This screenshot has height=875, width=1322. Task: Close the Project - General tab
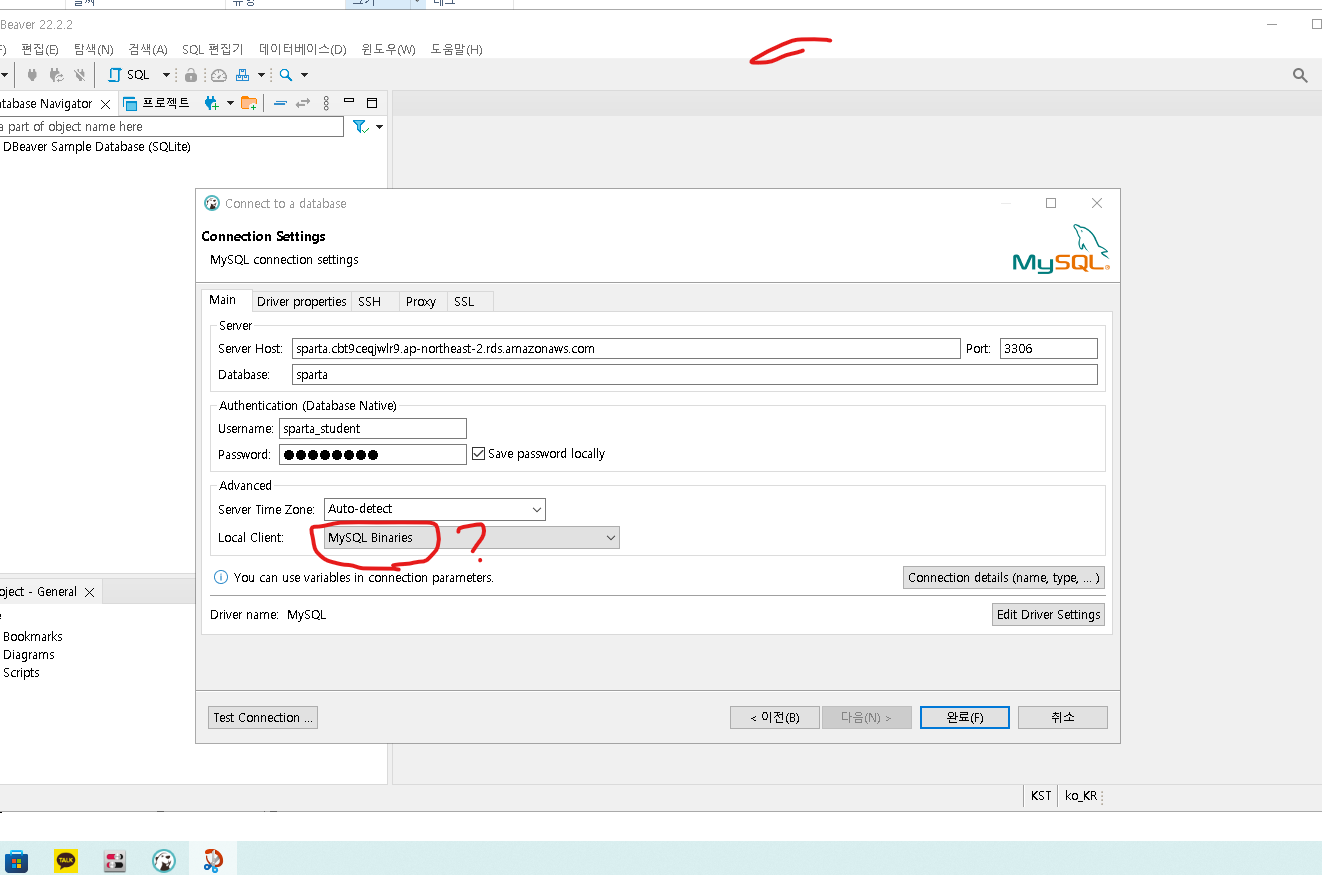pos(89,592)
